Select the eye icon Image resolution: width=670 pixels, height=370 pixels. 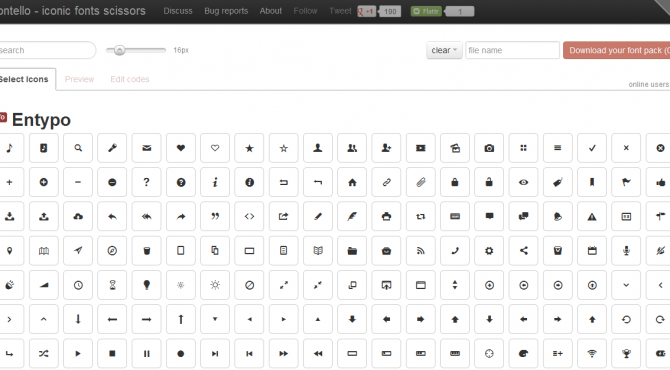(523, 182)
